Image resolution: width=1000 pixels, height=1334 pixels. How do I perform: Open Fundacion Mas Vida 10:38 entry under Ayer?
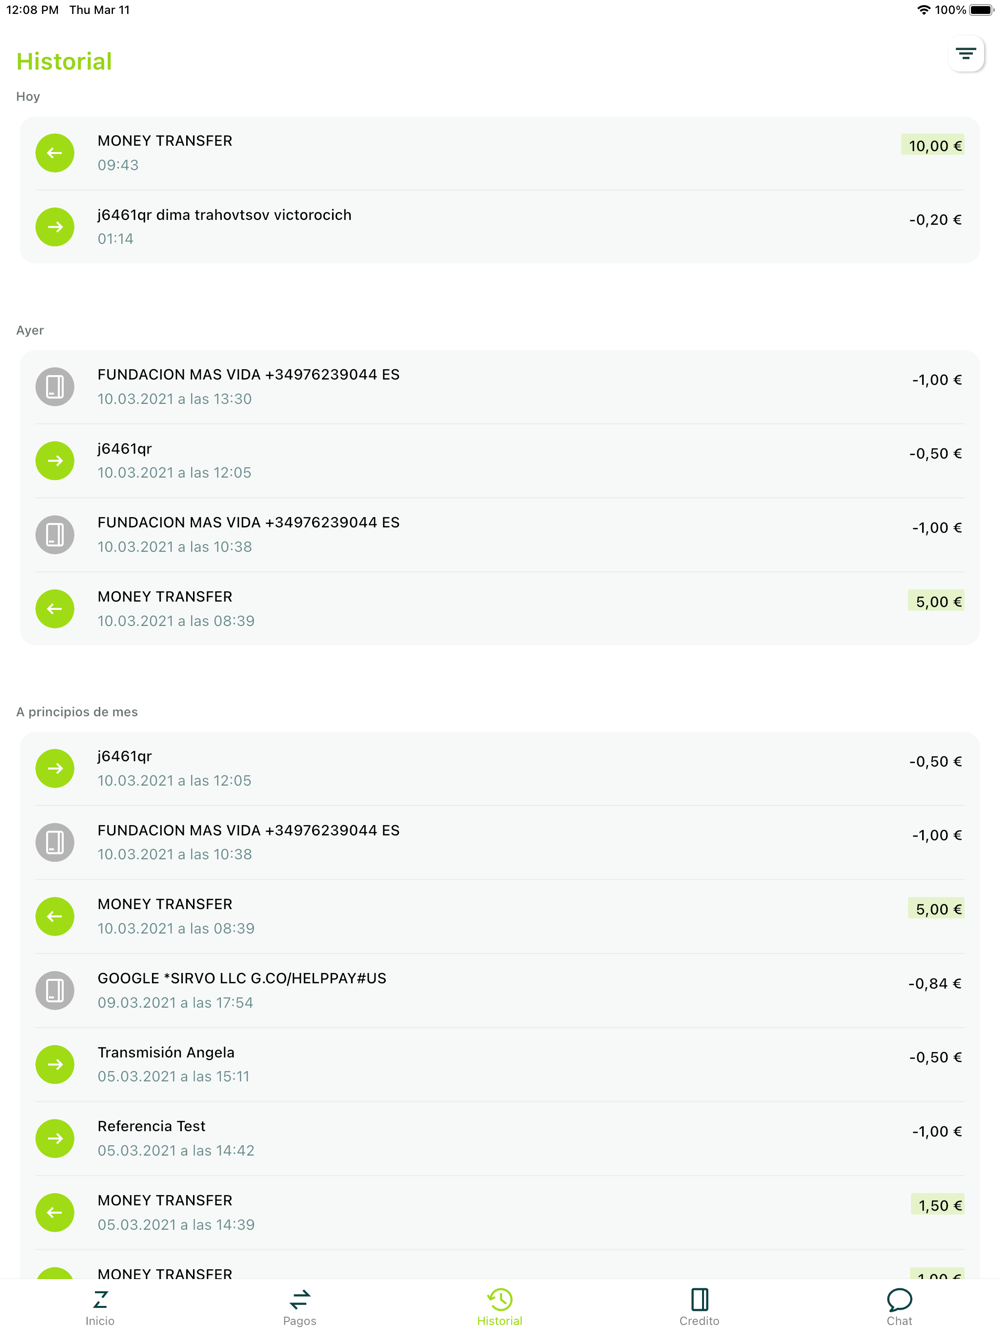[x=500, y=535]
